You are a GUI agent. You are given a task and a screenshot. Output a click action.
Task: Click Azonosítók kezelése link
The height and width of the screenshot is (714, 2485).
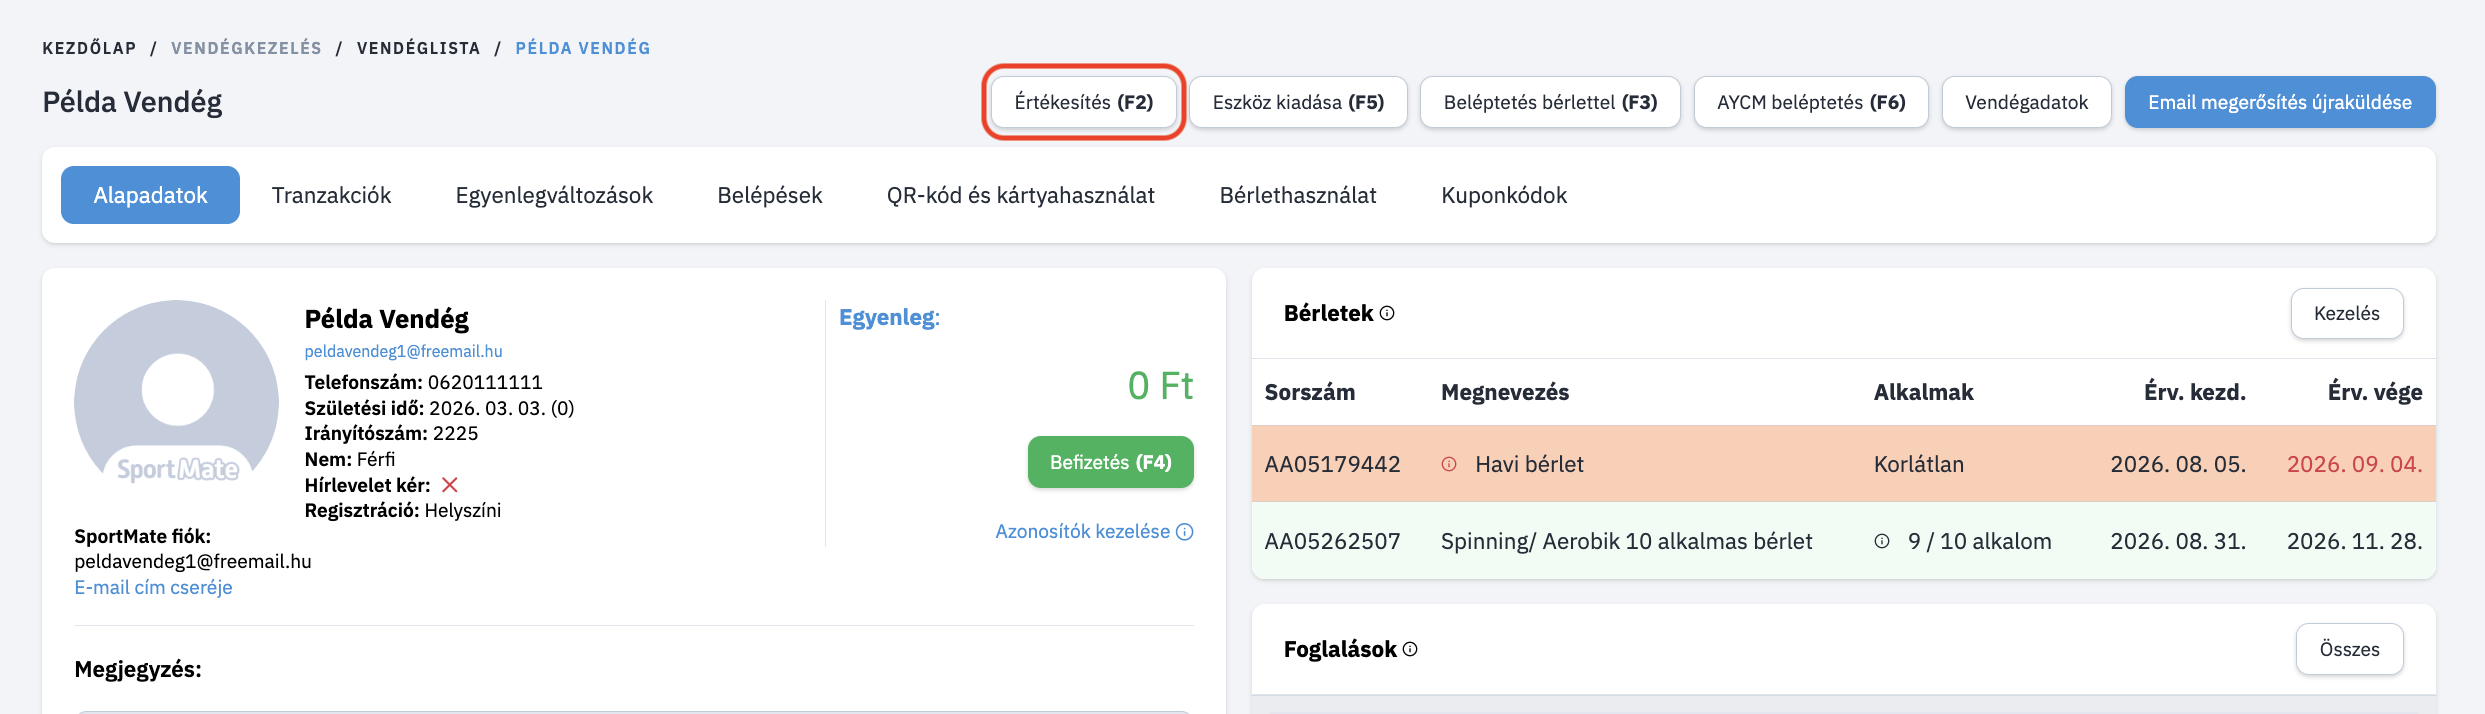pos(1082,531)
